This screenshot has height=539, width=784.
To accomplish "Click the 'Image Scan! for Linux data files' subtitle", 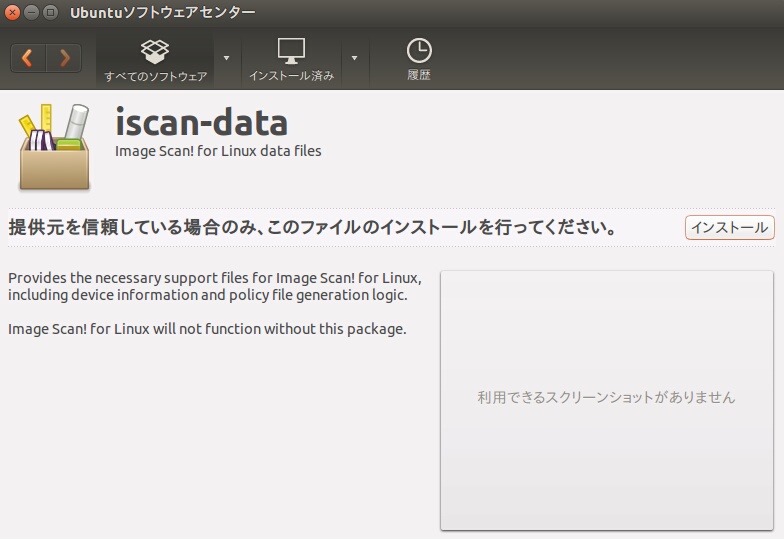I will (x=218, y=151).
